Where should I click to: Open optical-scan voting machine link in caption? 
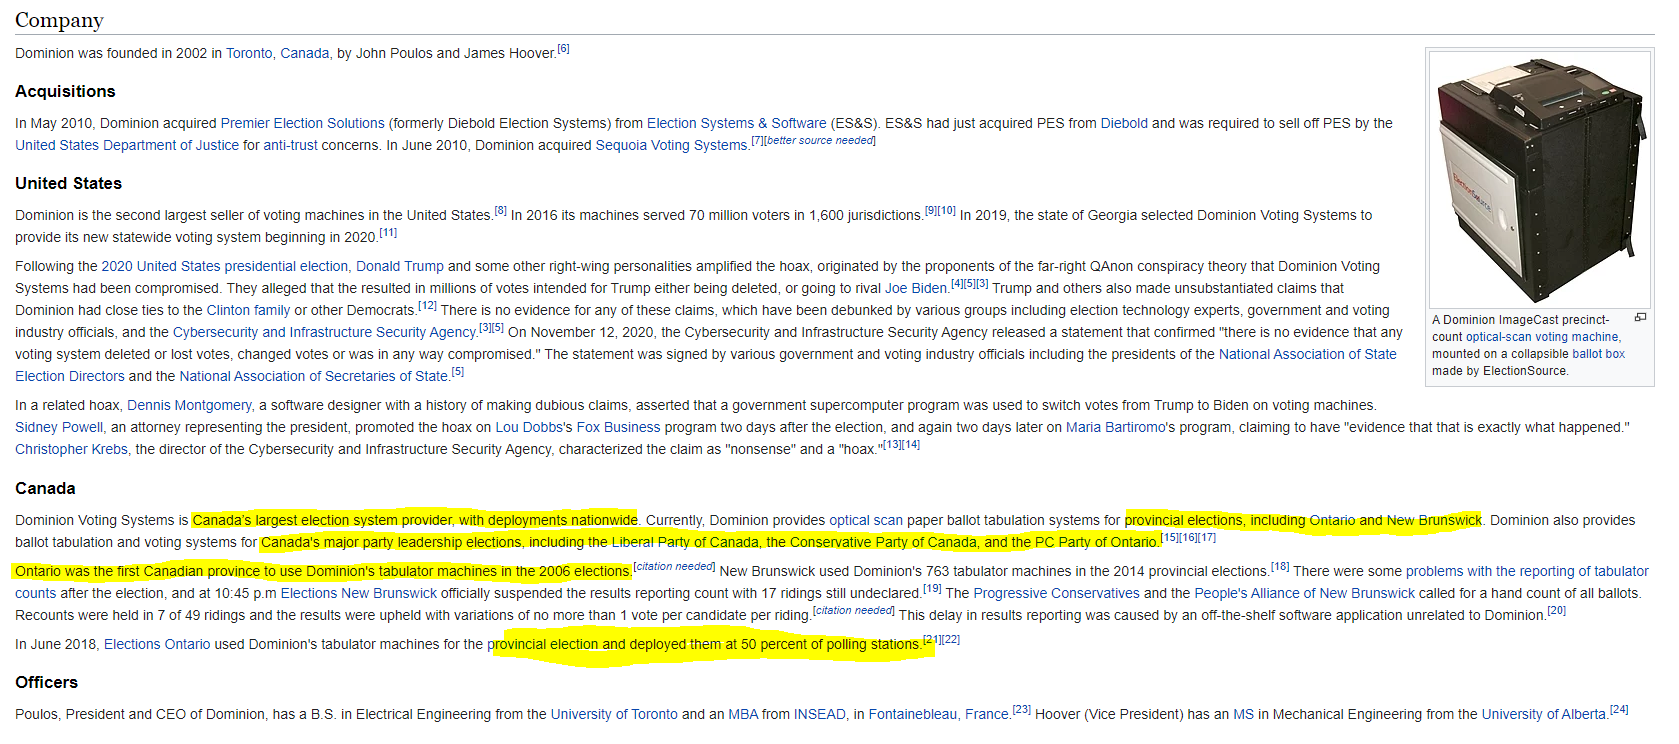[x=1542, y=337]
